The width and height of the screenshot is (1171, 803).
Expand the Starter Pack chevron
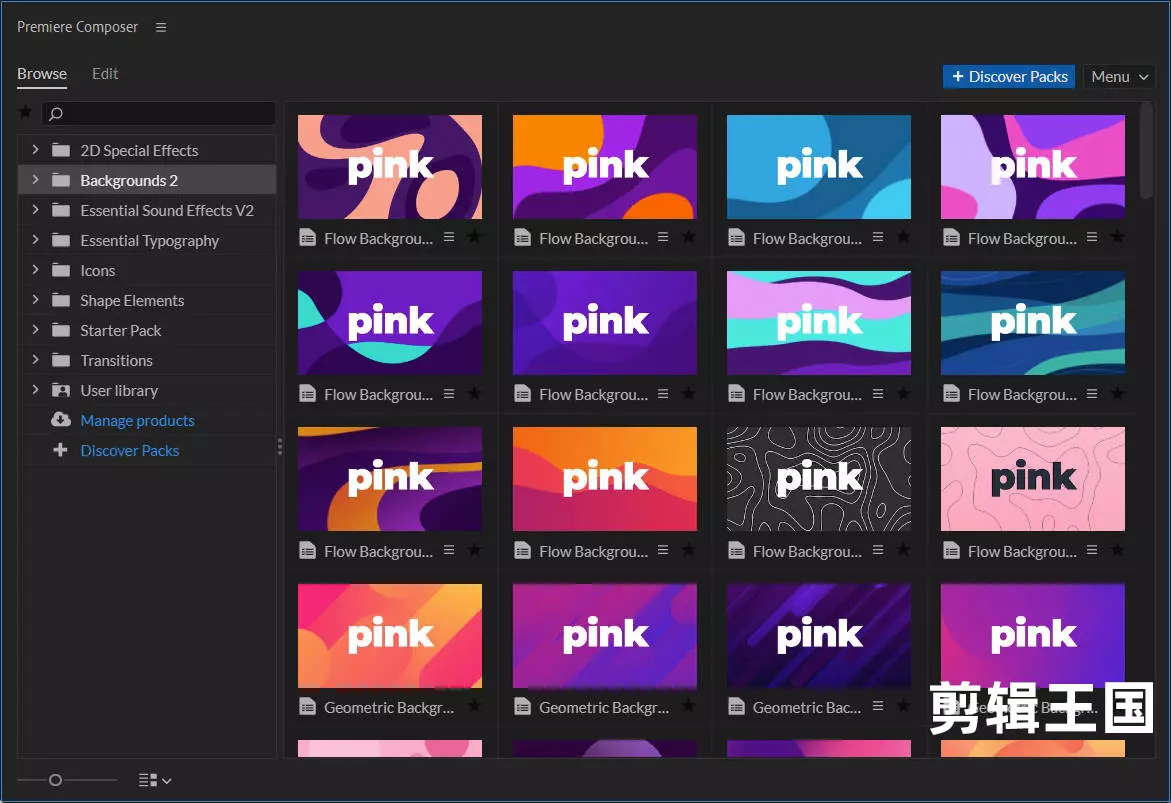pyautogui.click(x=35, y=329)
